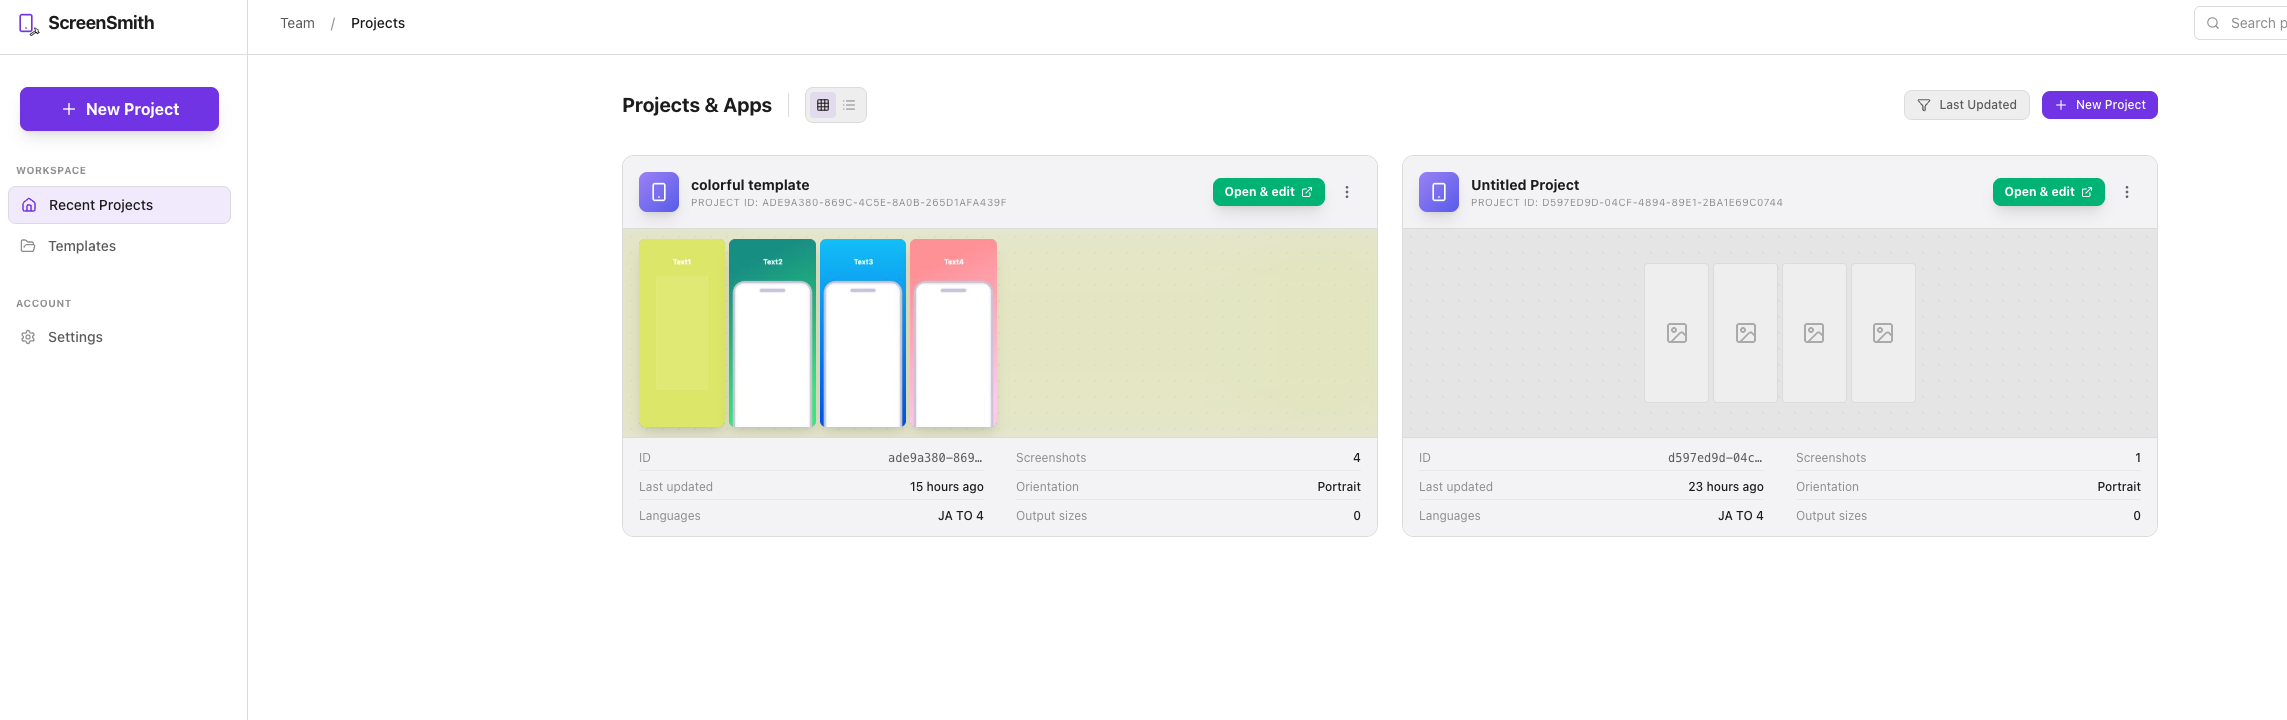Screen dimensions: 2287x720
Task: Click the Untitled Project phone icon
Action: pyautogui.click(x=1439, y=192)
